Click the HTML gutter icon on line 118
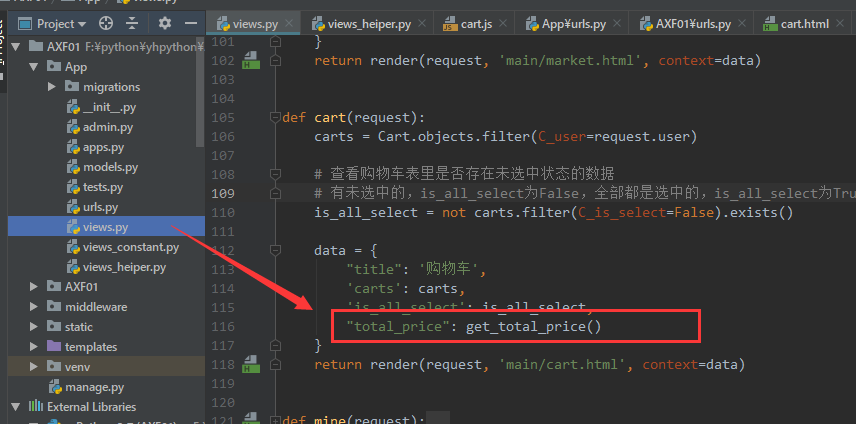 [x=251, y=364]
